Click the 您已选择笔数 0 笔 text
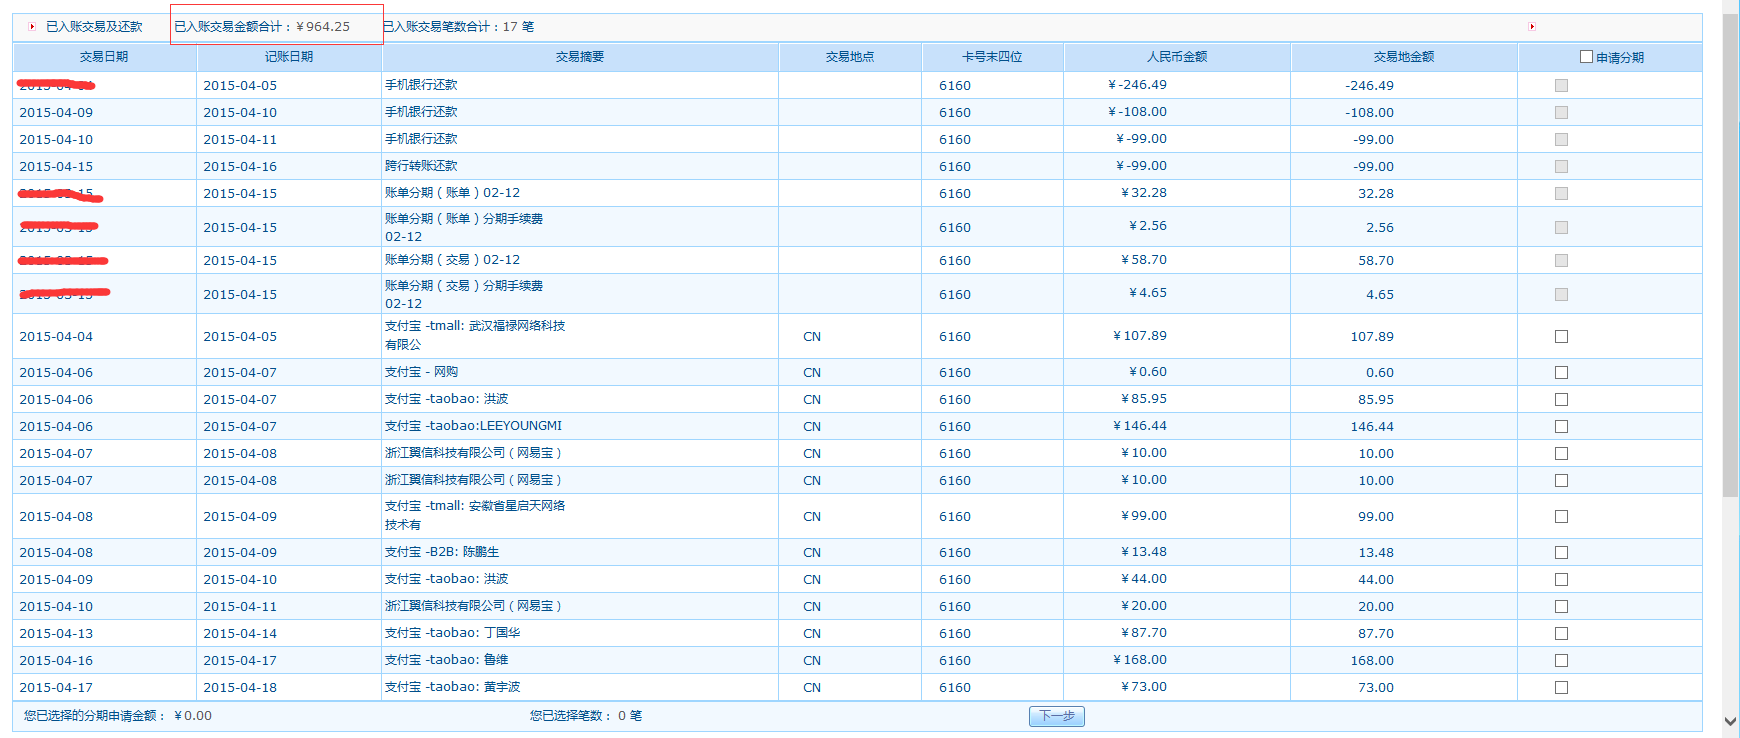The height and width of the screenshot is (738, 1740). coord(586,716)
